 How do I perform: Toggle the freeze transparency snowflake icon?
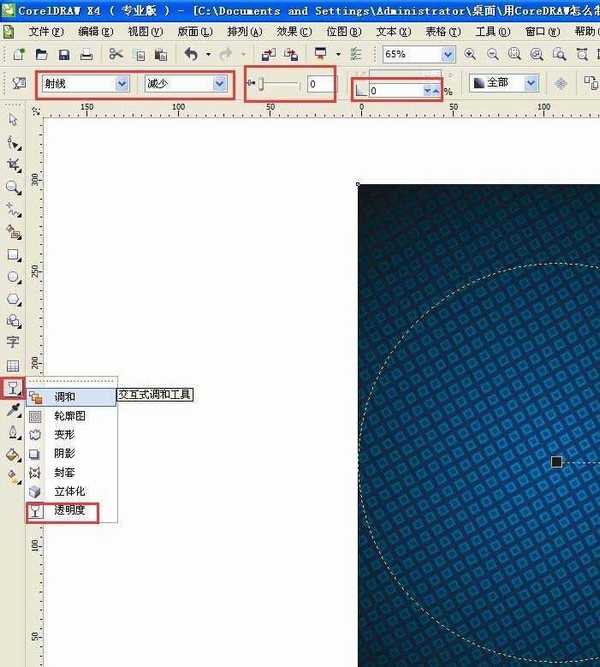[561, 83]
